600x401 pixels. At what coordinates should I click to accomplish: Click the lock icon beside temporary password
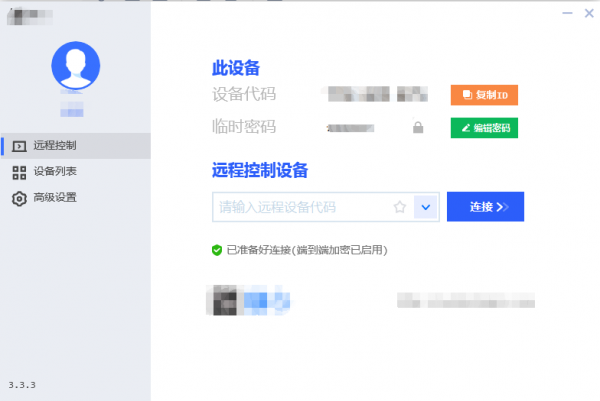click(418, 127)
